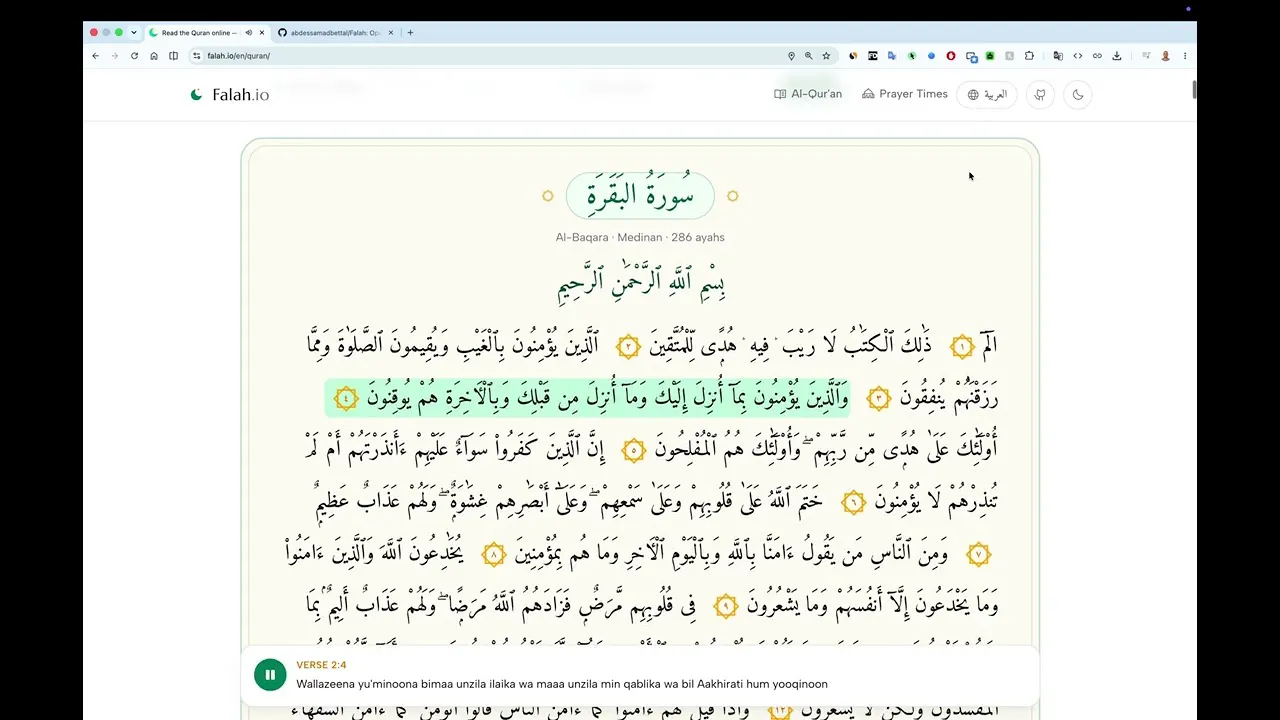
Task: Select verse marker 1
Action: [961, 347]
